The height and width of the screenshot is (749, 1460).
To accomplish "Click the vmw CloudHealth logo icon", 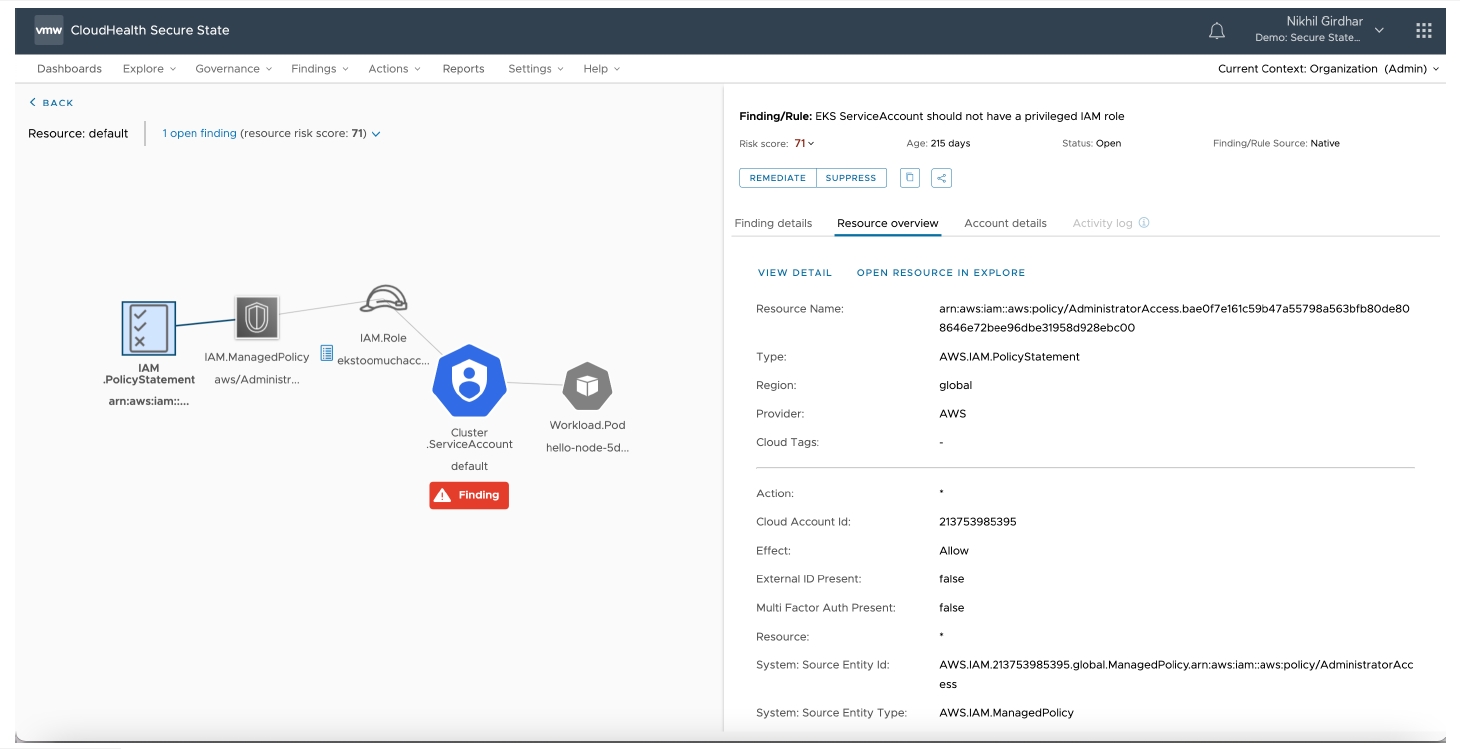I will click(x=49, y=30).
